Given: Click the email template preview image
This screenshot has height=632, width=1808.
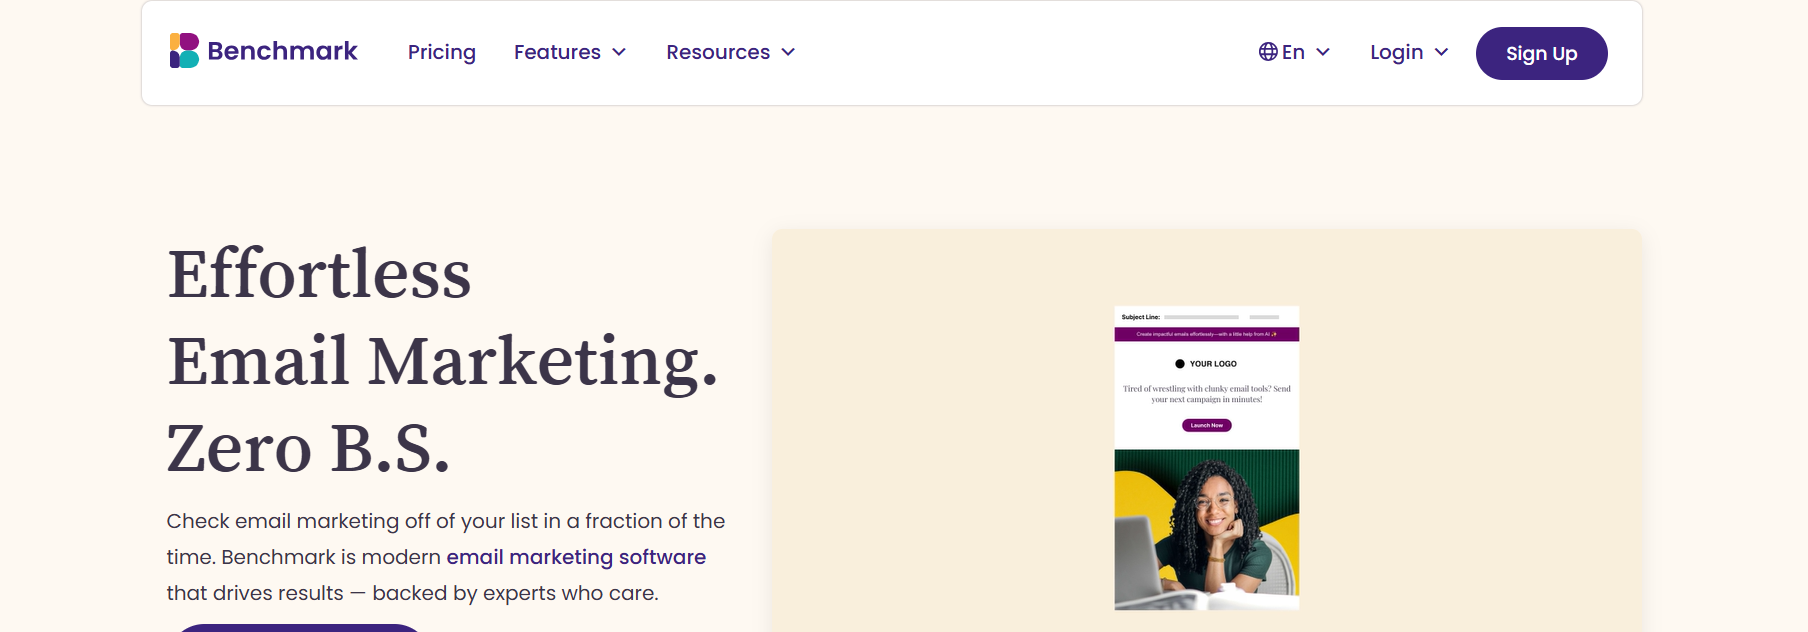Looking at the screenshot, I should tap(1207, 458).
